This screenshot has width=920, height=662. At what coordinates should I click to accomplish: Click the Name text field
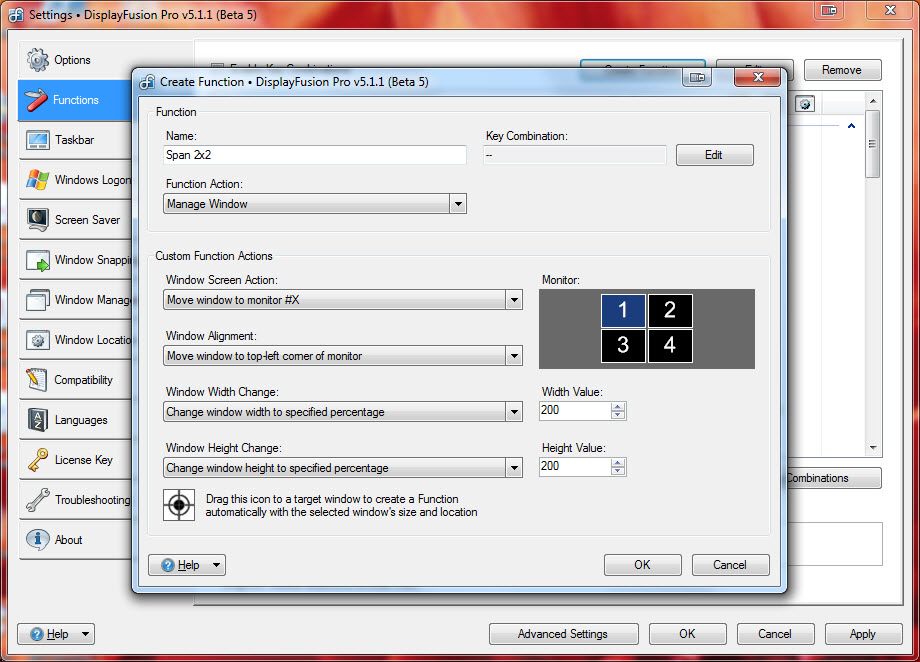coord(315,155)
